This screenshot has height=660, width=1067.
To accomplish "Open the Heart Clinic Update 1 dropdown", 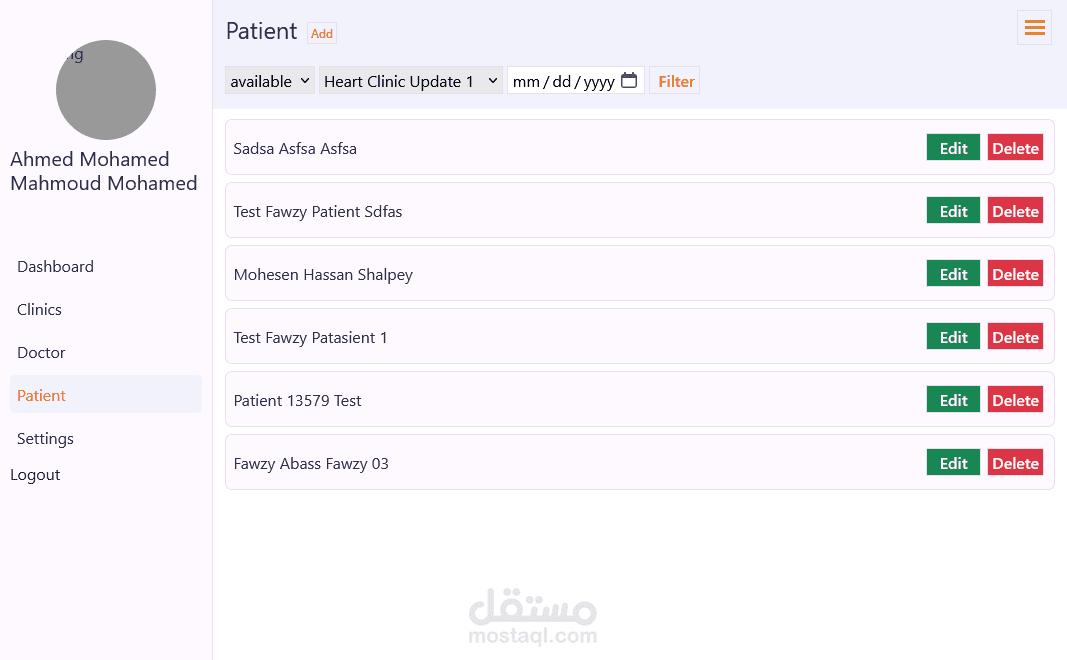I will 411,81.
